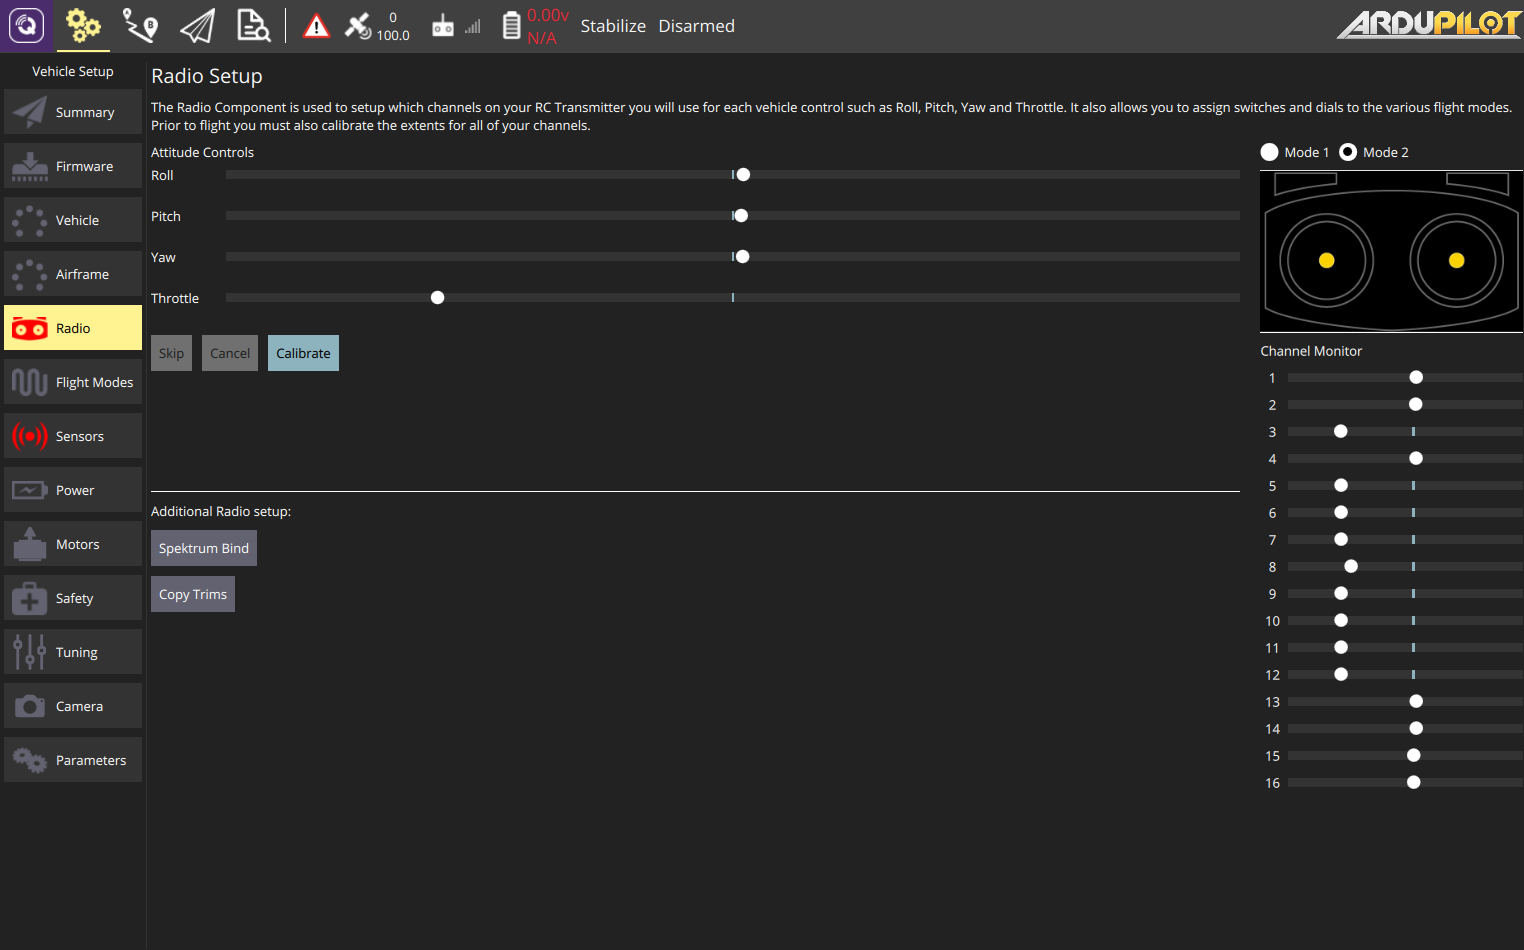Click the Spektrum Bind button
The width and height of the screenshot is (1524, 950).
[x=204, y=548]
